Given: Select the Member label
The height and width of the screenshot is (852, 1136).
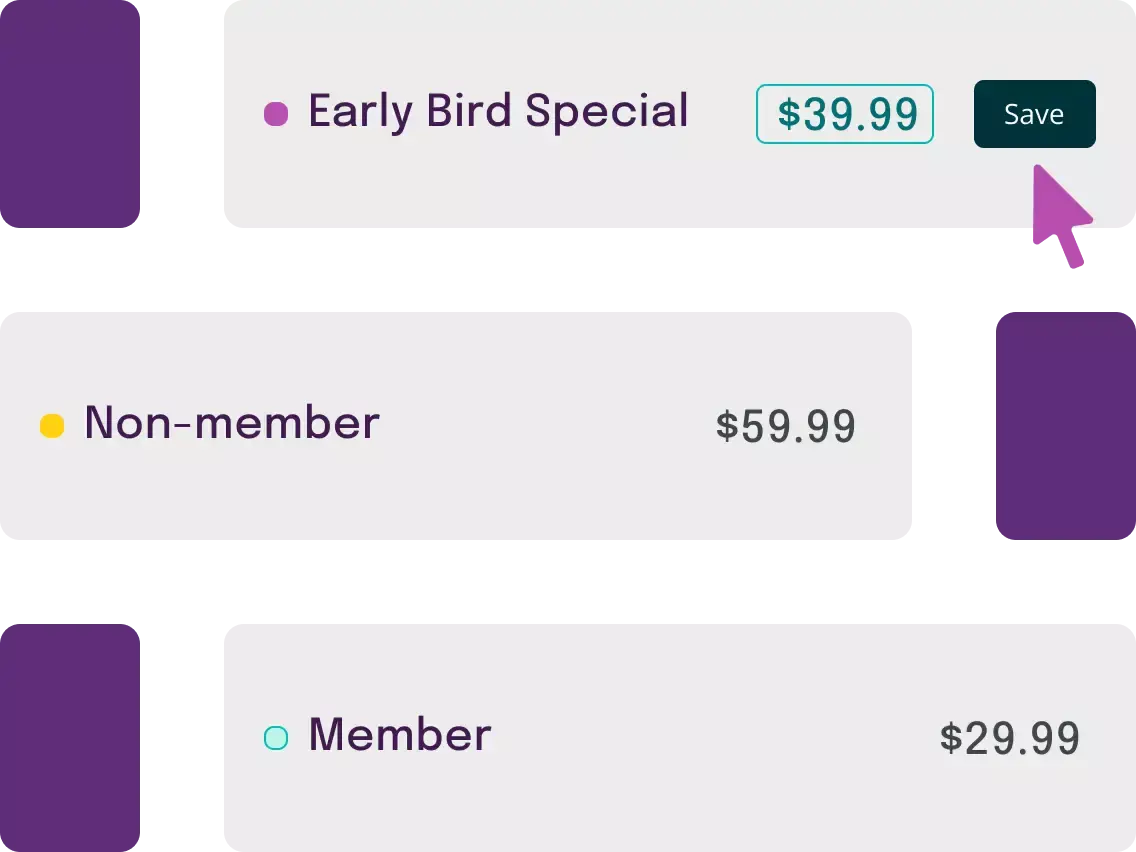Looking at the screenshot, I should click(400, 736).
